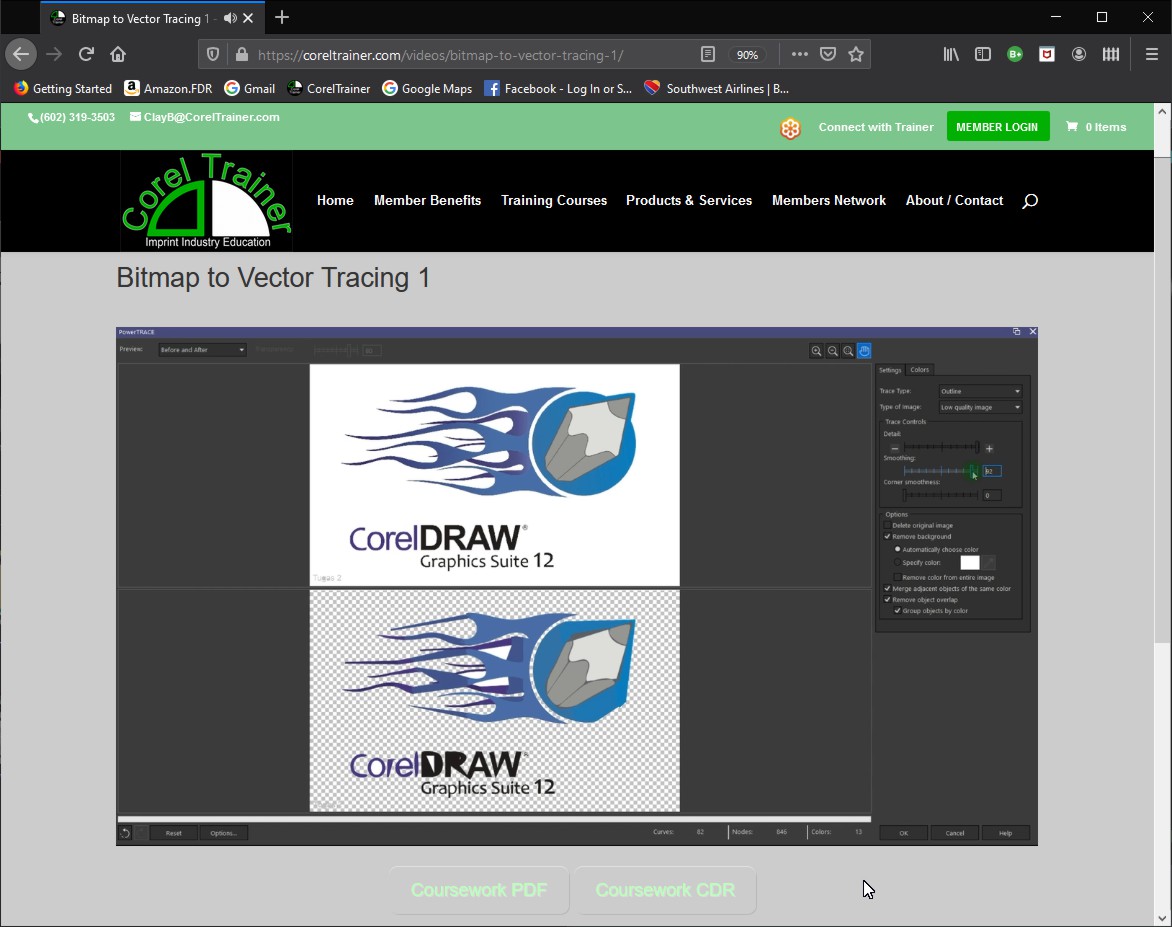
Task: Reset the 90% page zoom
Action: pos(747,55)
